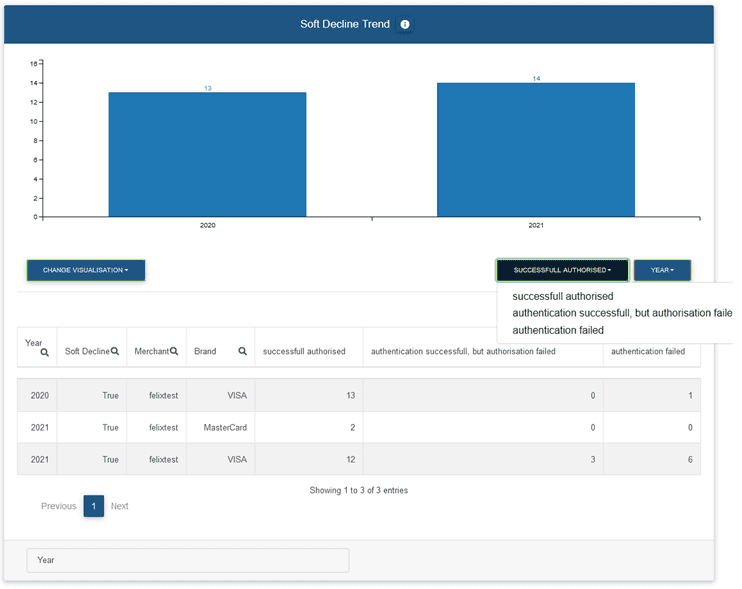The width and height of the screenshot is (742, 589).
Task: Select 'successfull authorised' menu option
Action: coord(562,296)
